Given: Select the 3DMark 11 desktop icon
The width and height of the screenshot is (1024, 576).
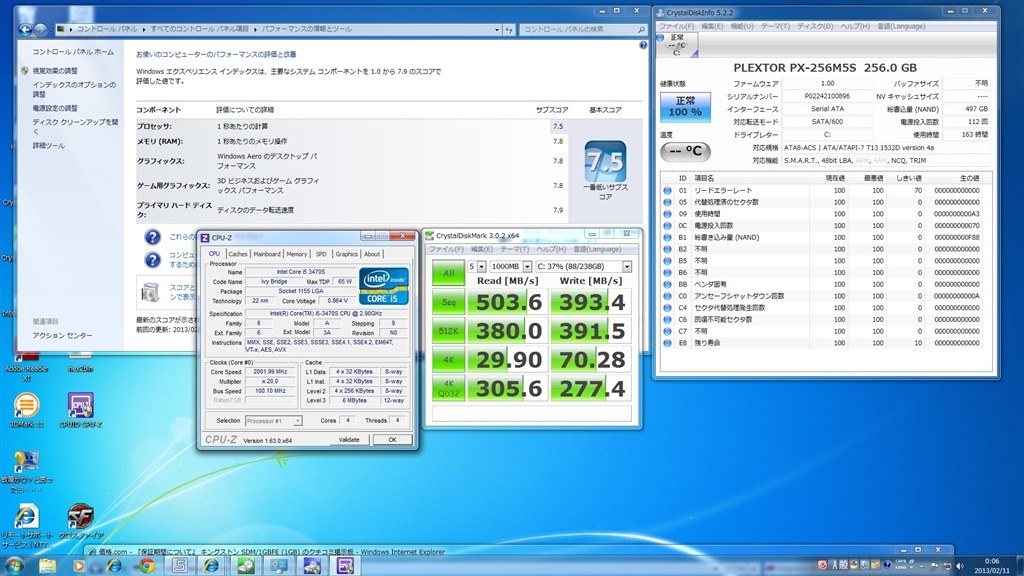Looking at the screenshot, I should tap(26, 410).
